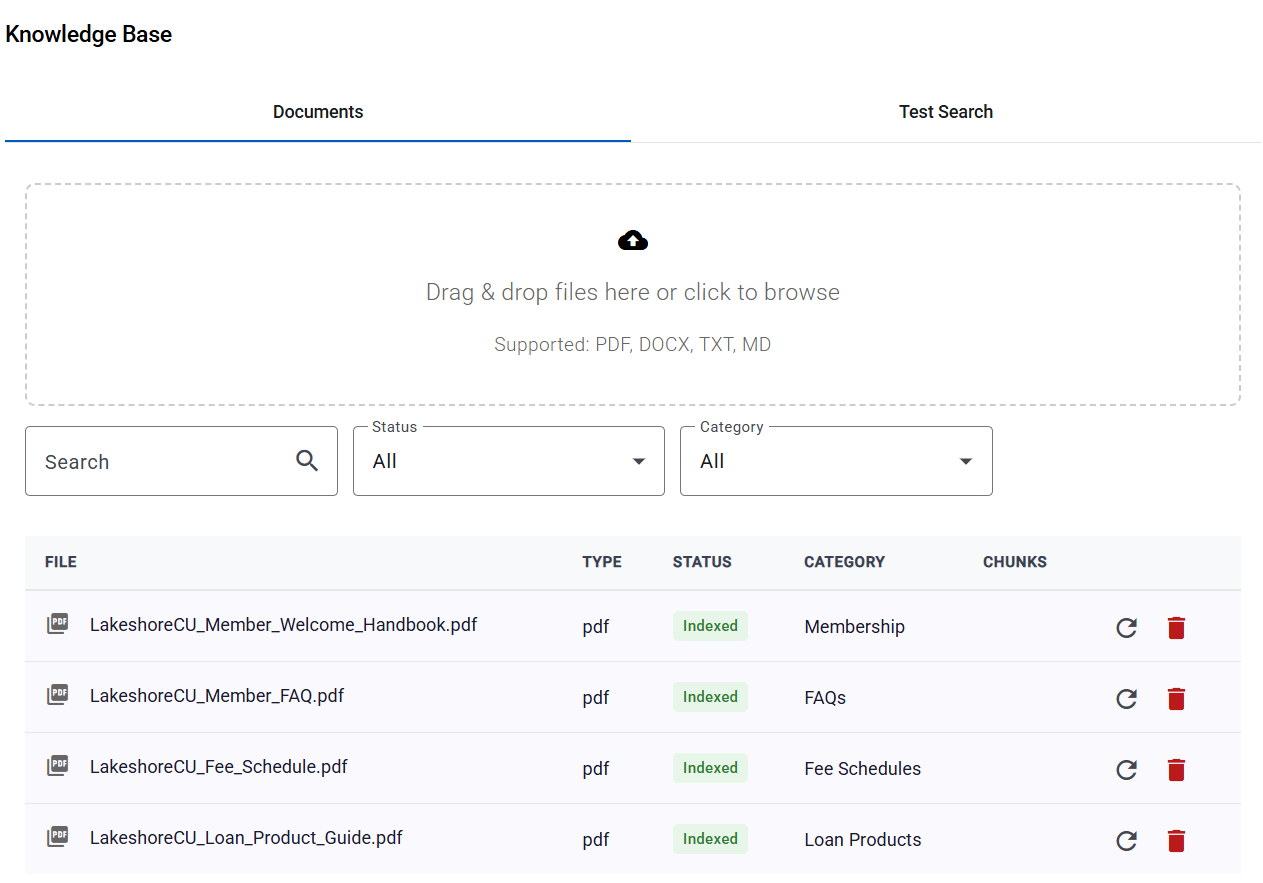Click Indexed badge in Loan_Product_Guide row

point(710,839)
